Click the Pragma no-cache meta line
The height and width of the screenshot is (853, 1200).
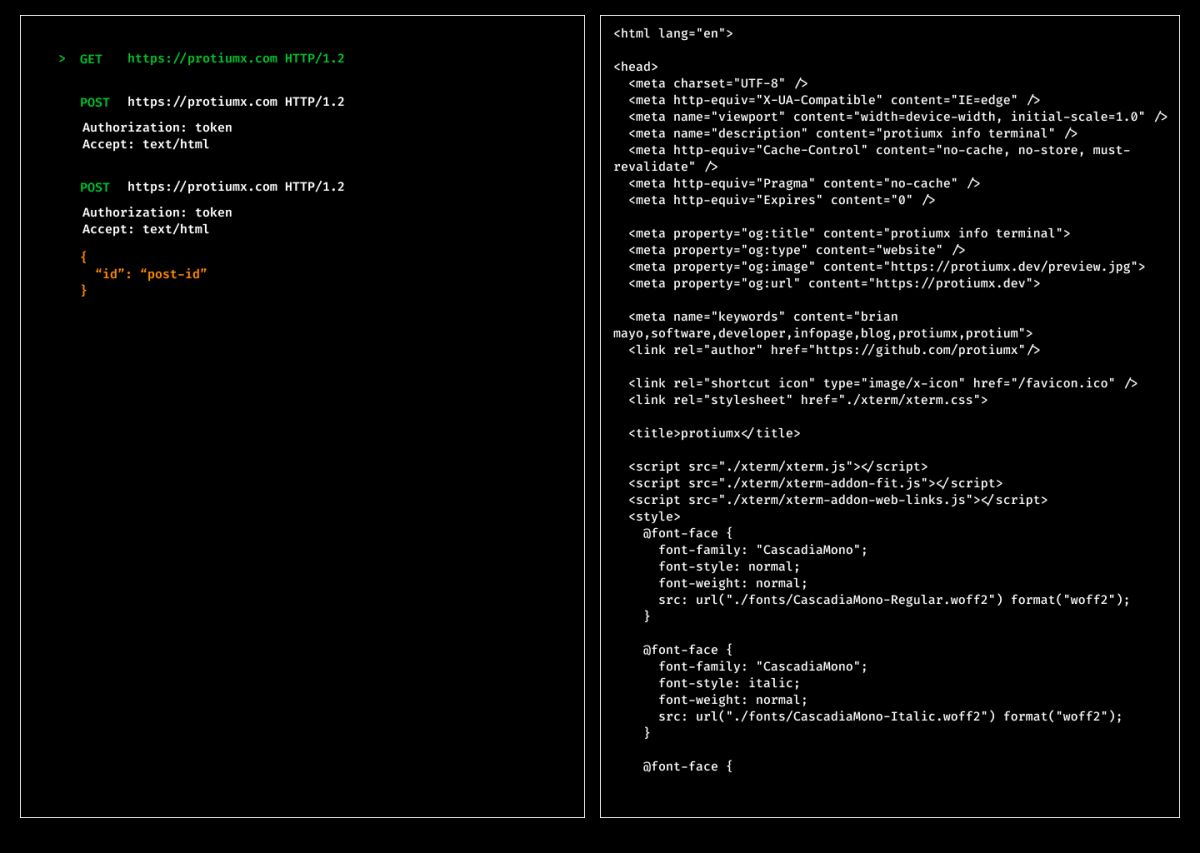click(804, 183)
